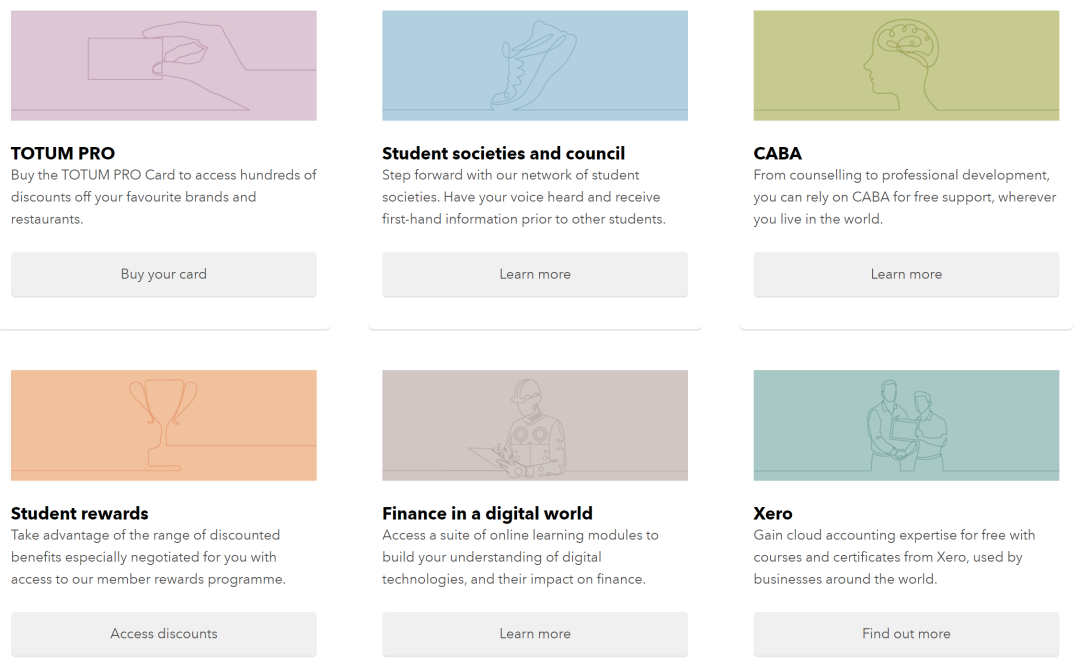Click the handshake business people illustration
1080x667 pixels.
[x=906, y=425]
